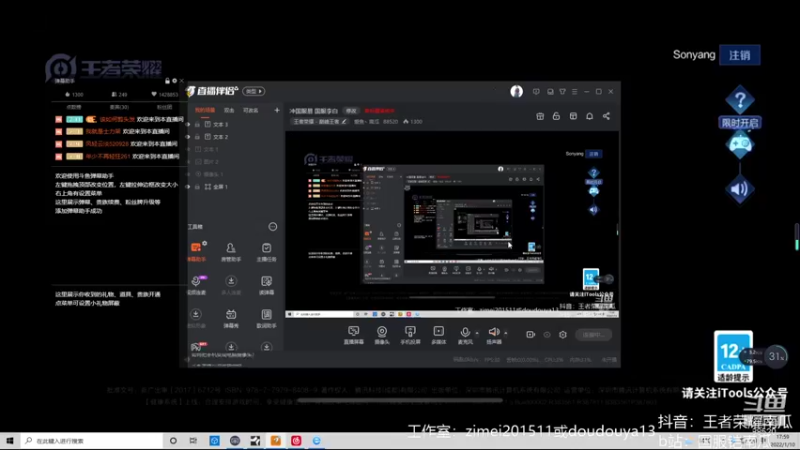
Task: Click the question mark help icon in game
Action: pyautogui.click(x=740, y=100)
